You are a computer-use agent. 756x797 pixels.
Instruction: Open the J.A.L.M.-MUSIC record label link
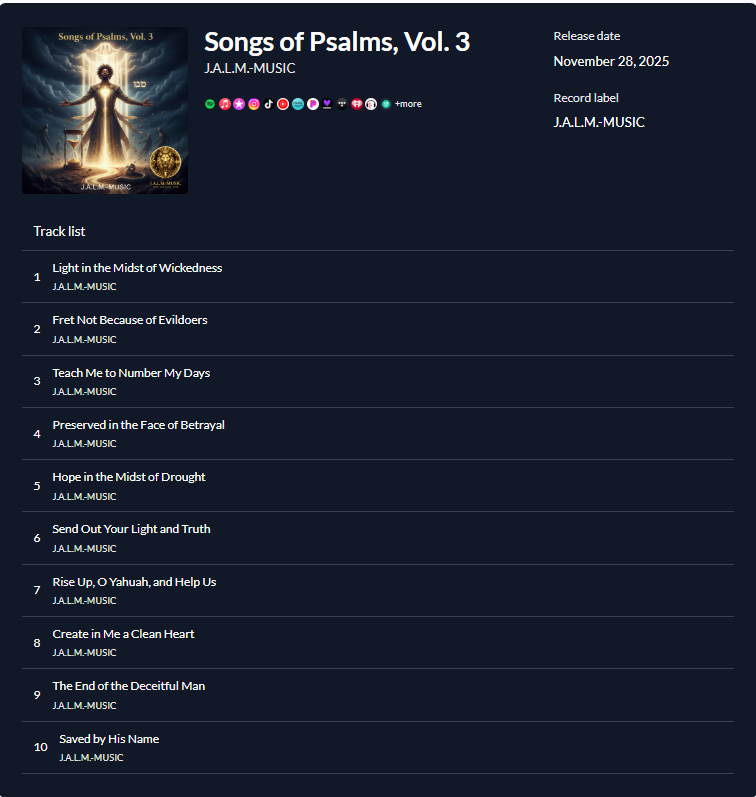599,122
